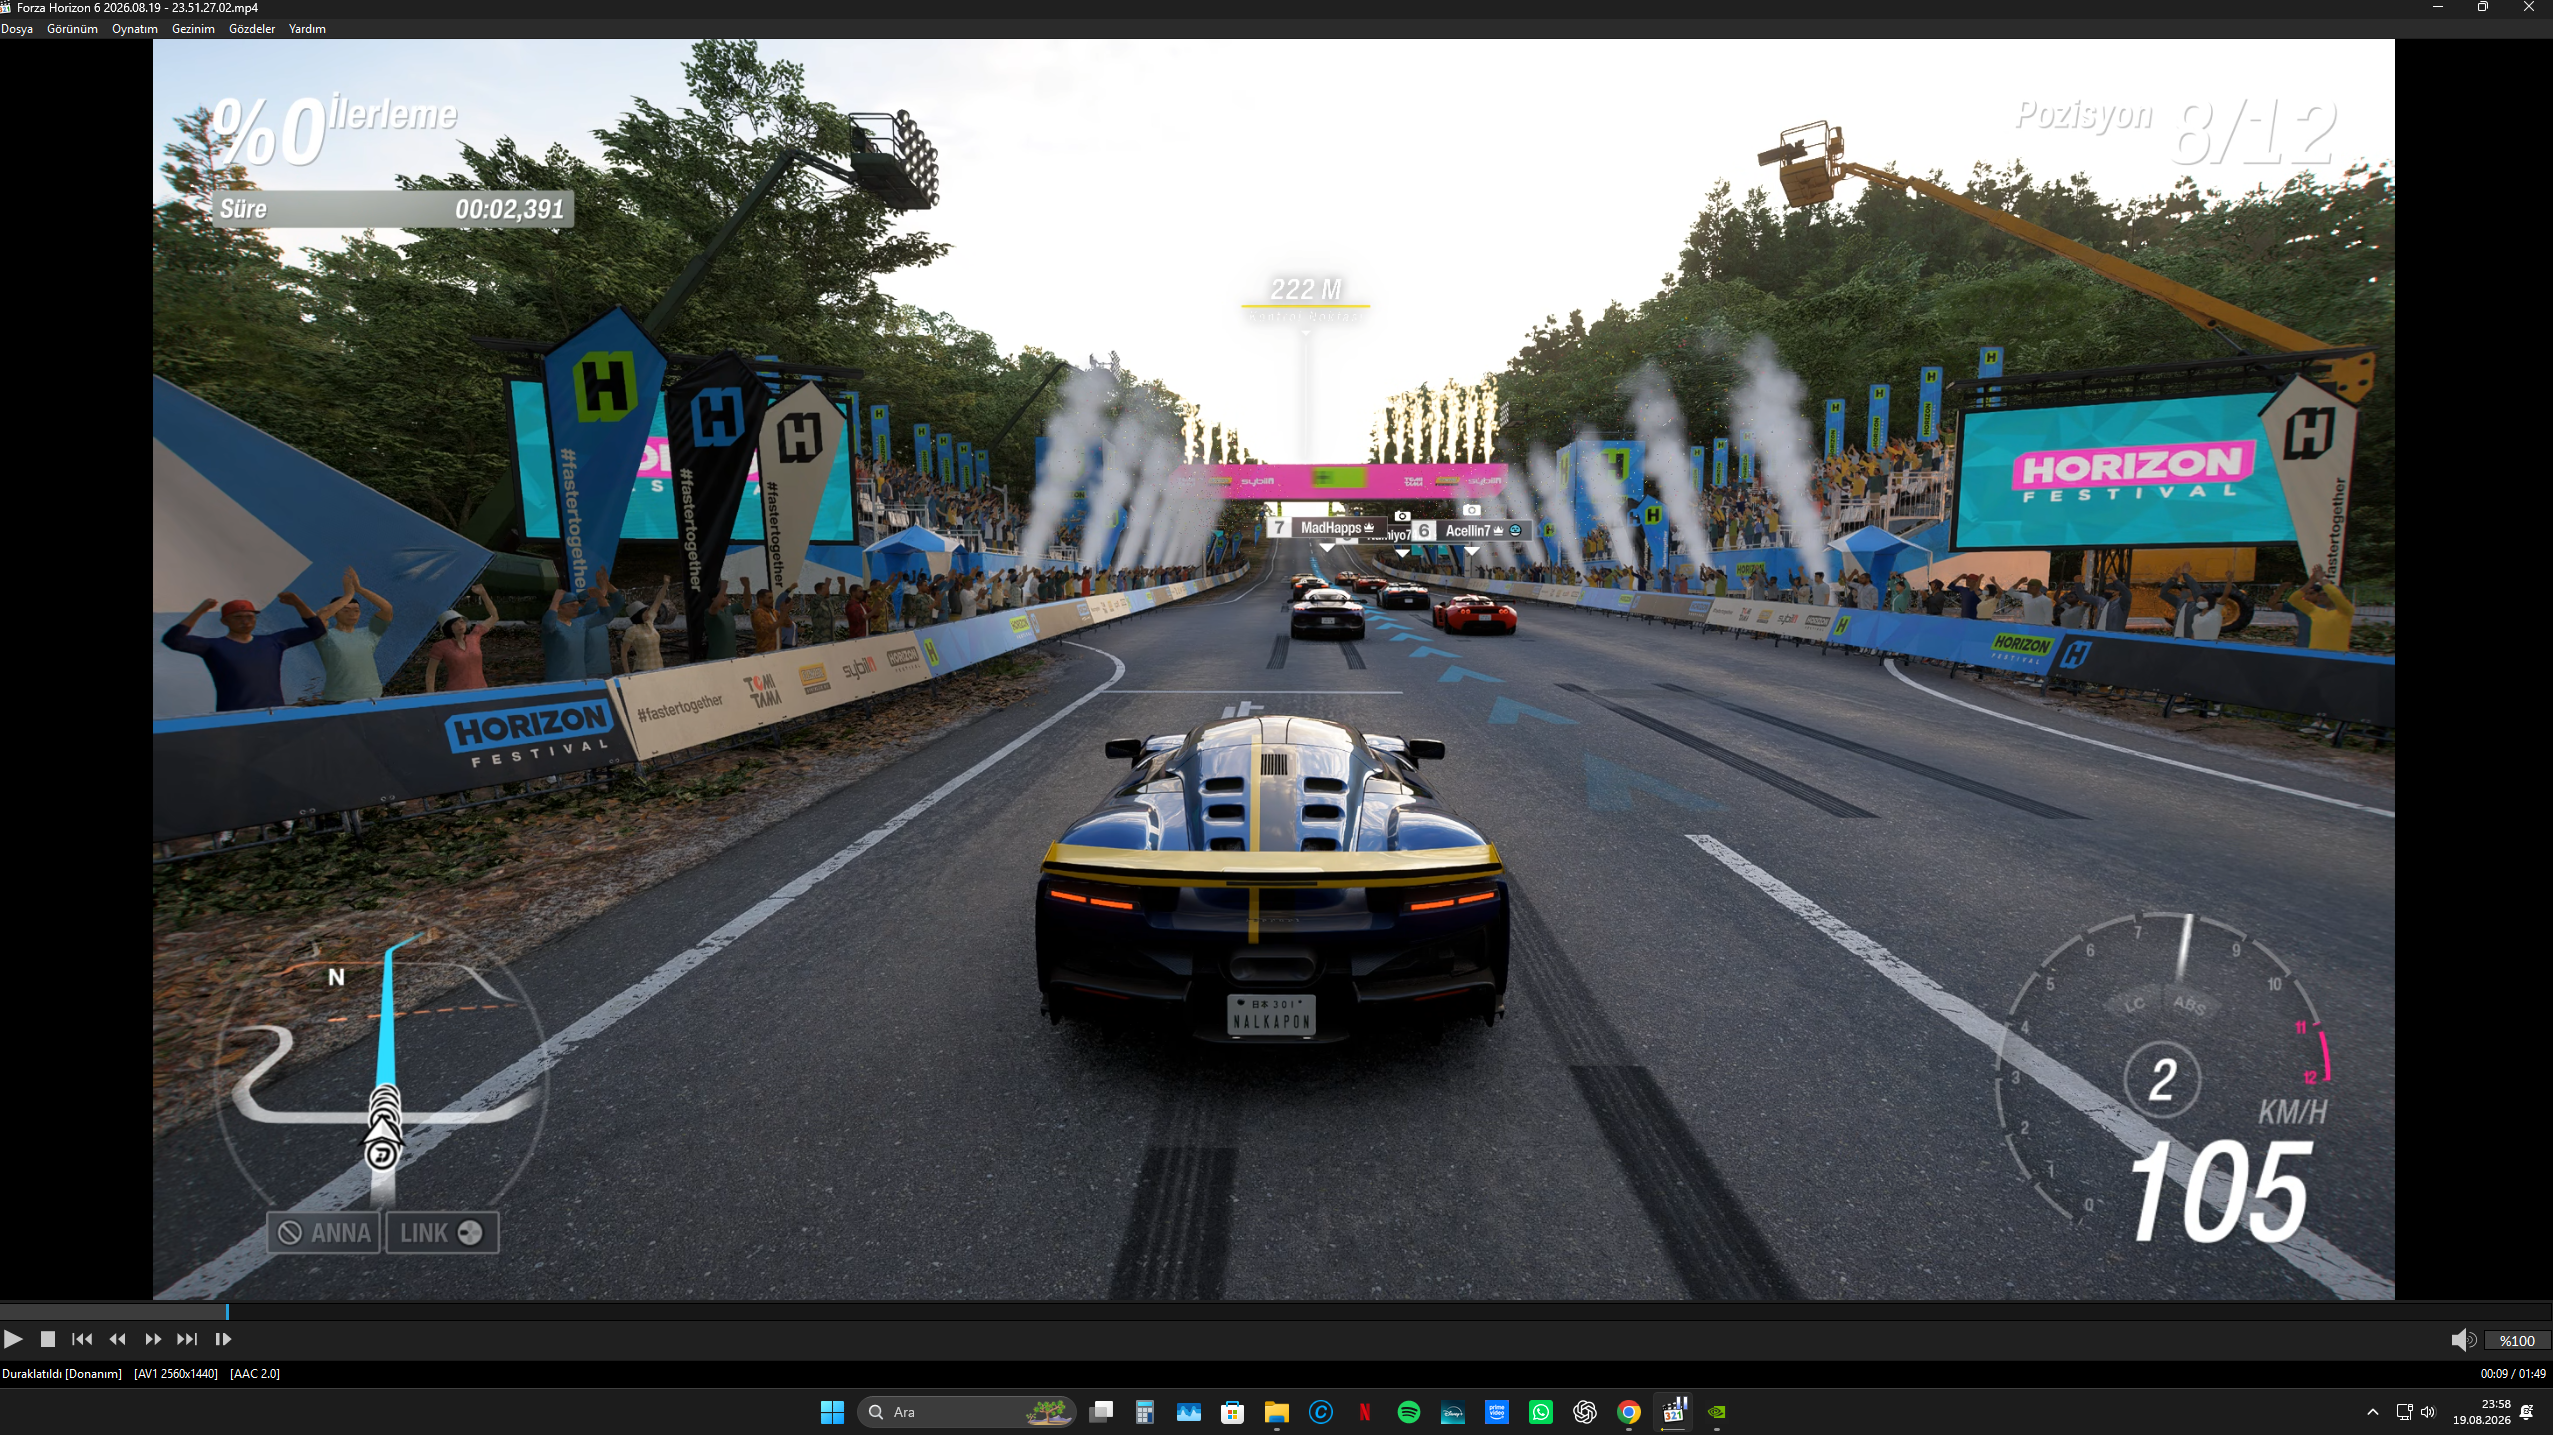Resume the paused video with Play
The width and height of the screenshot is (2553, 1435).
tap(13, 1339)
